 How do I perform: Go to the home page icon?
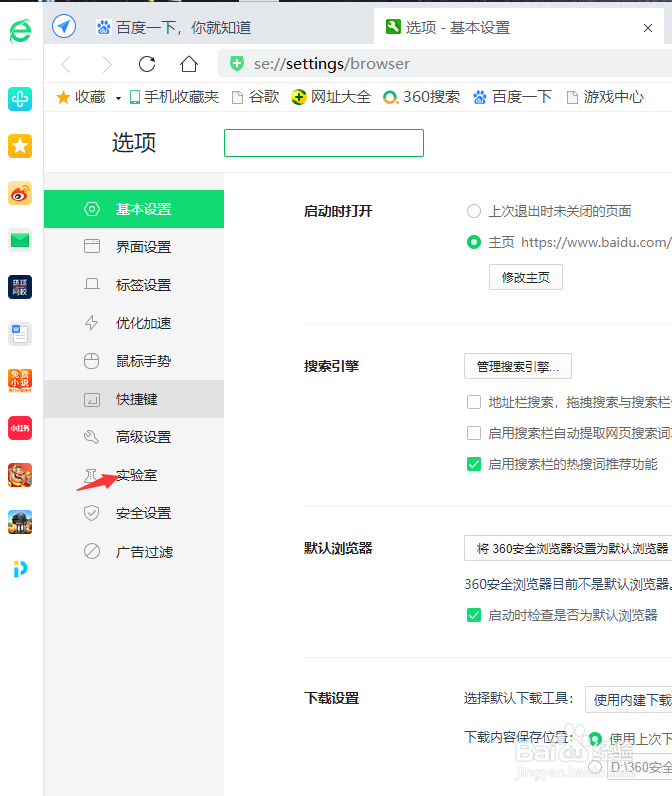(189, 64)
